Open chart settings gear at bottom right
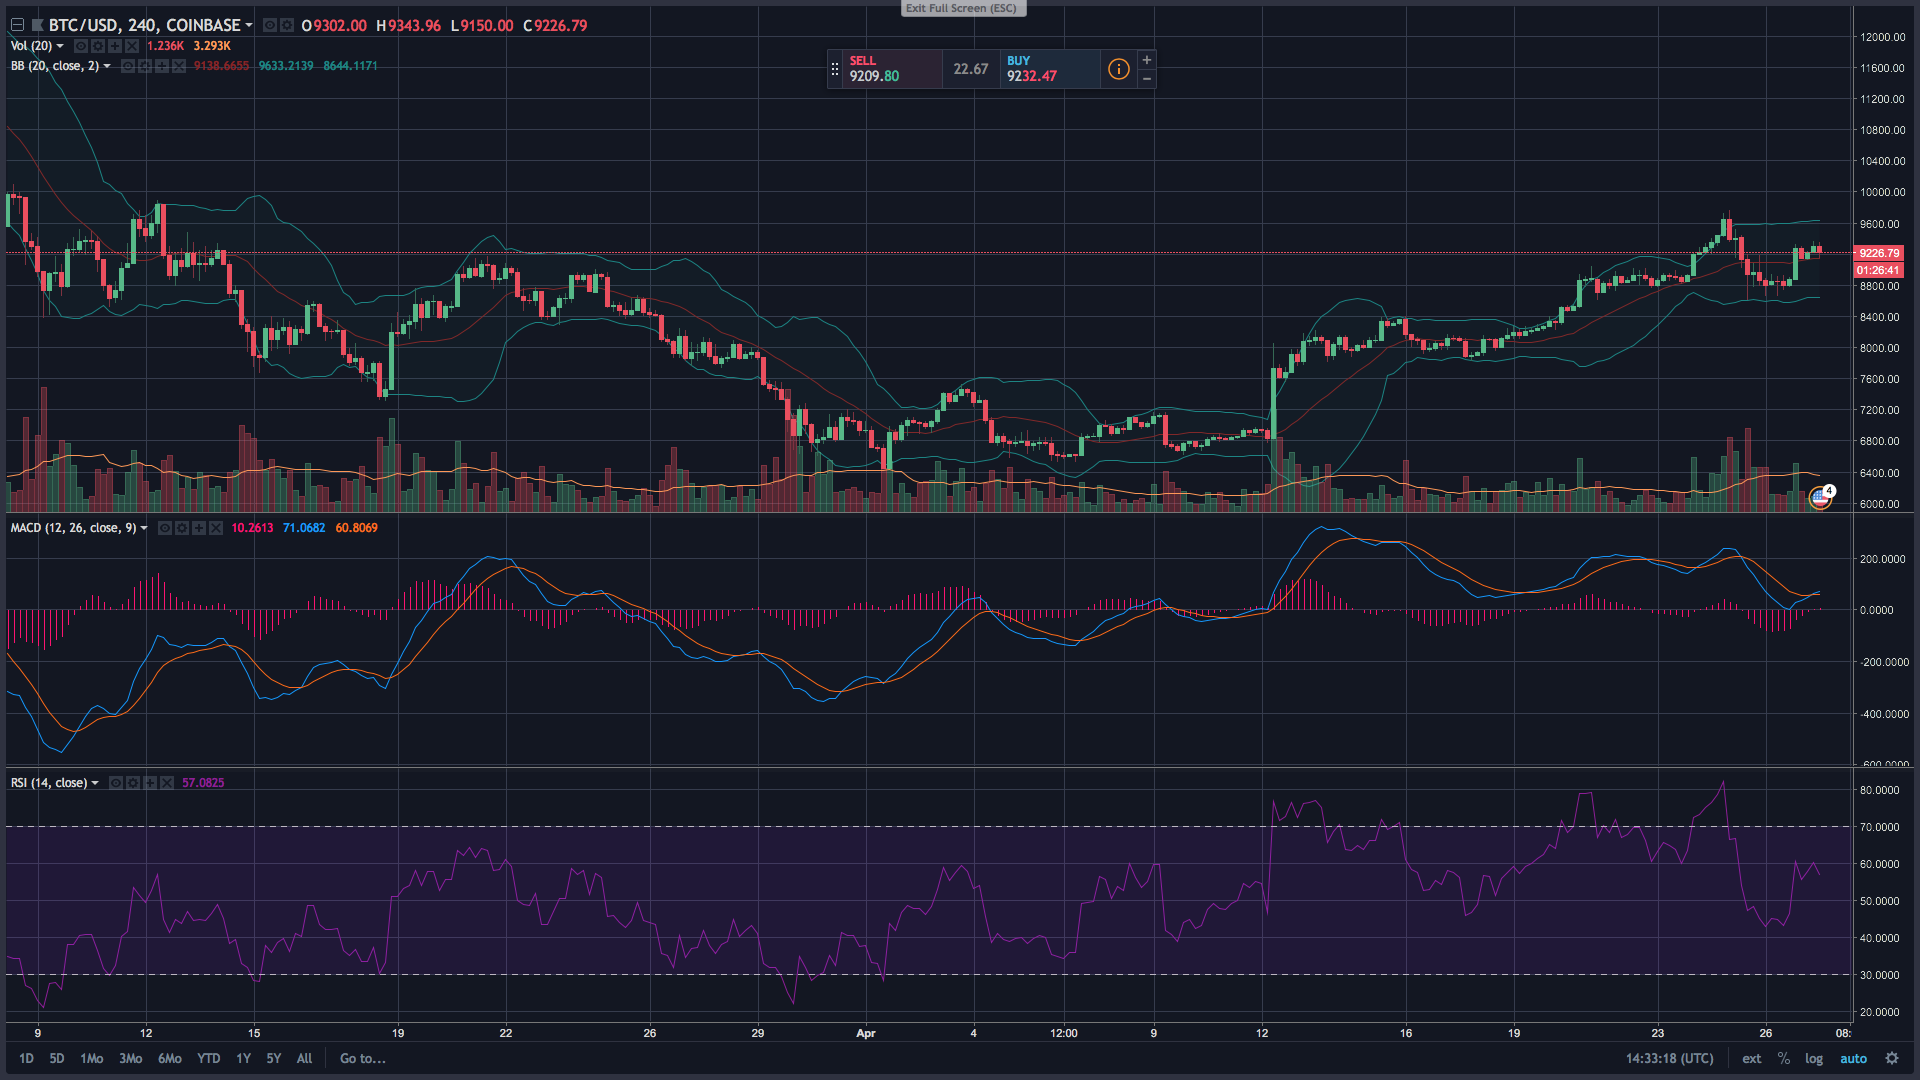The image size is (1920, 1080). [1892, 1058]
